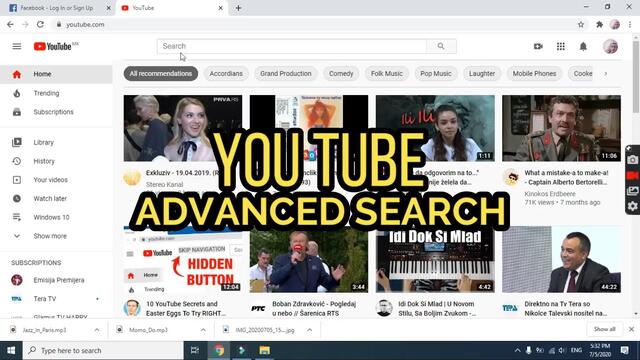Click the taskbar Type here to search box

point(103,350)
